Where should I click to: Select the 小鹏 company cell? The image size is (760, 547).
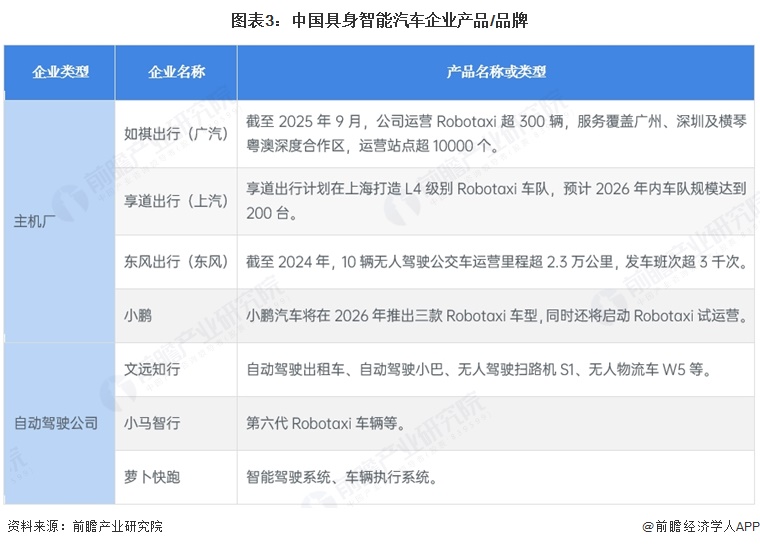pos(176,315)
